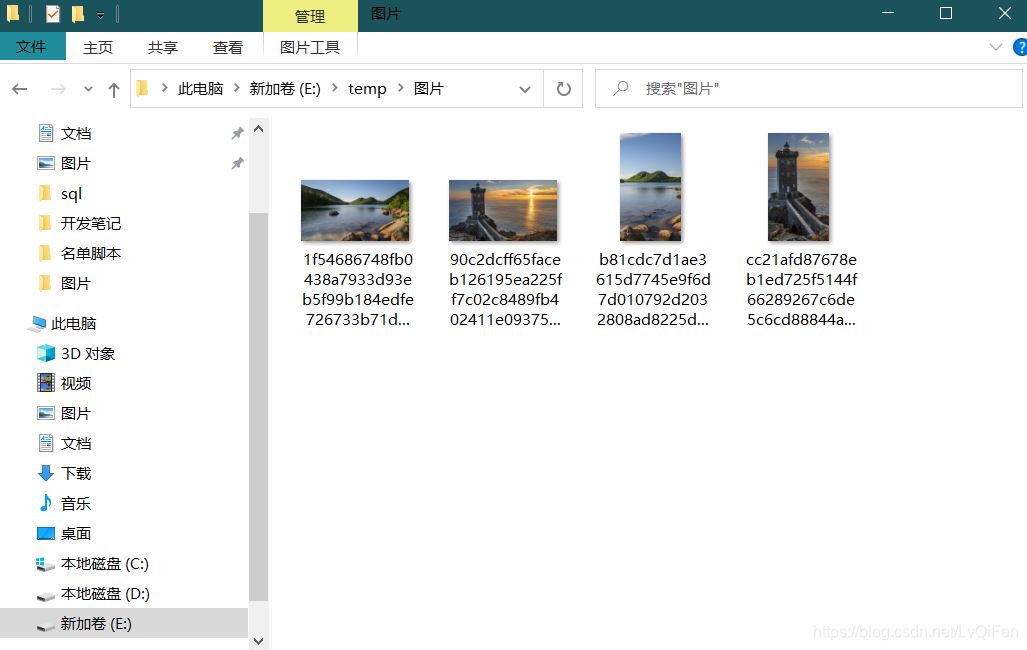Click the 下载 blue arrow icon
This screenshot has width=1027, height=650.
tap(46, 472)
